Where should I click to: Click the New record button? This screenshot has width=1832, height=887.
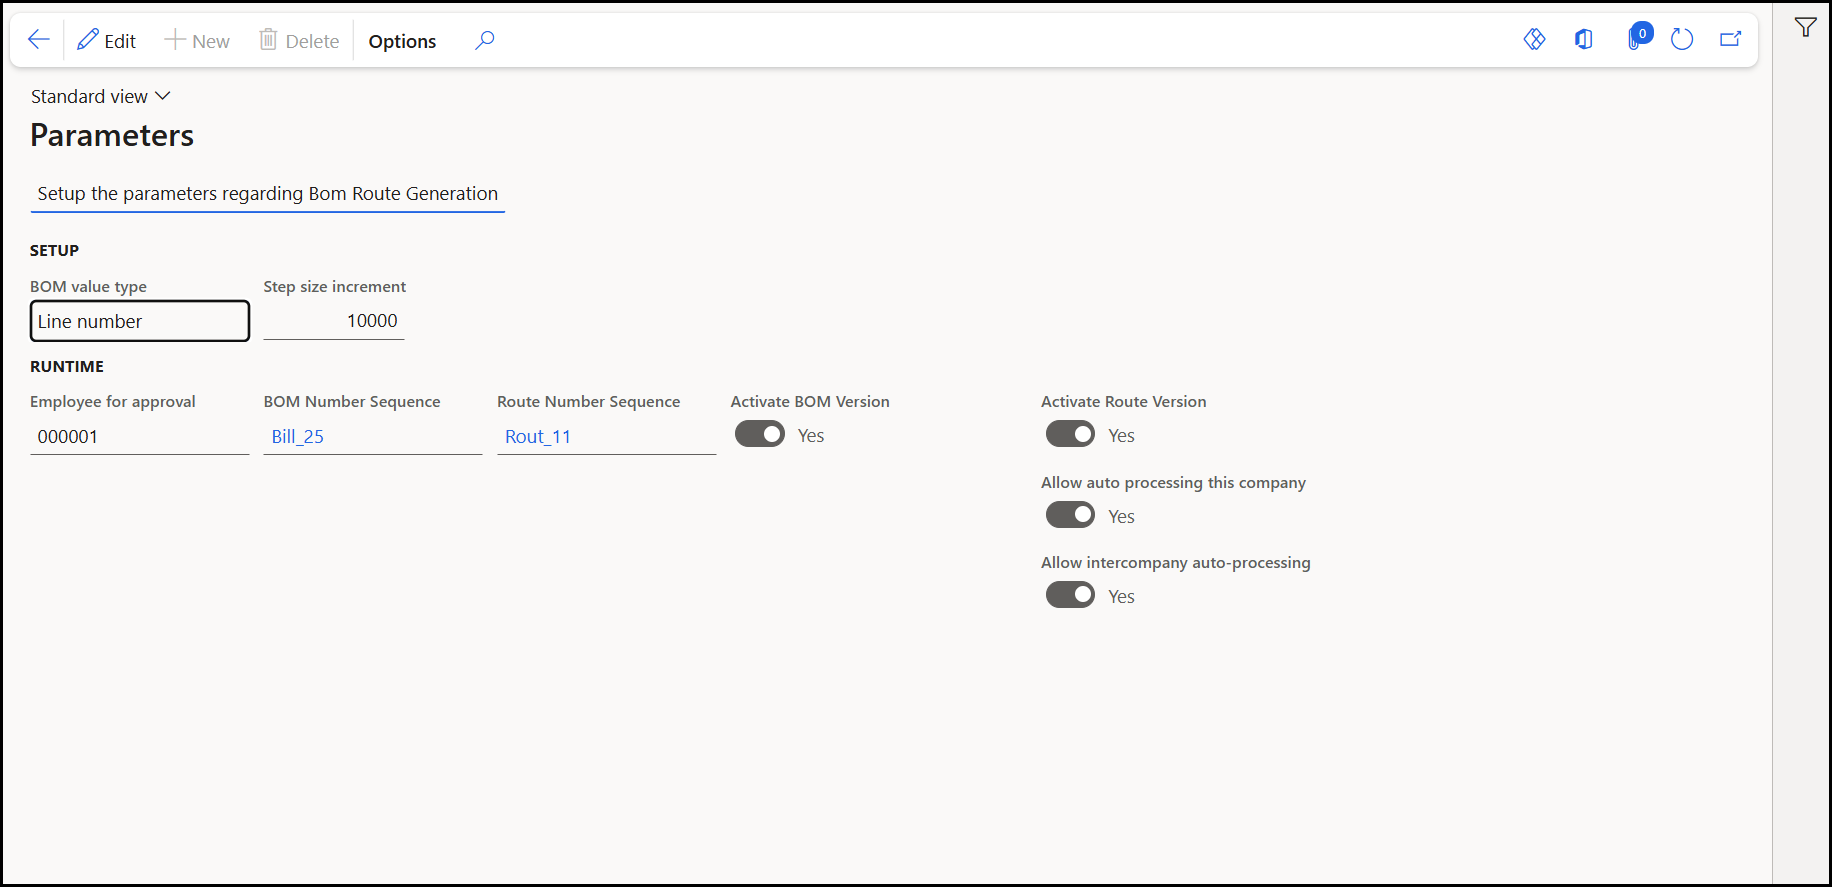click(197, 41)
